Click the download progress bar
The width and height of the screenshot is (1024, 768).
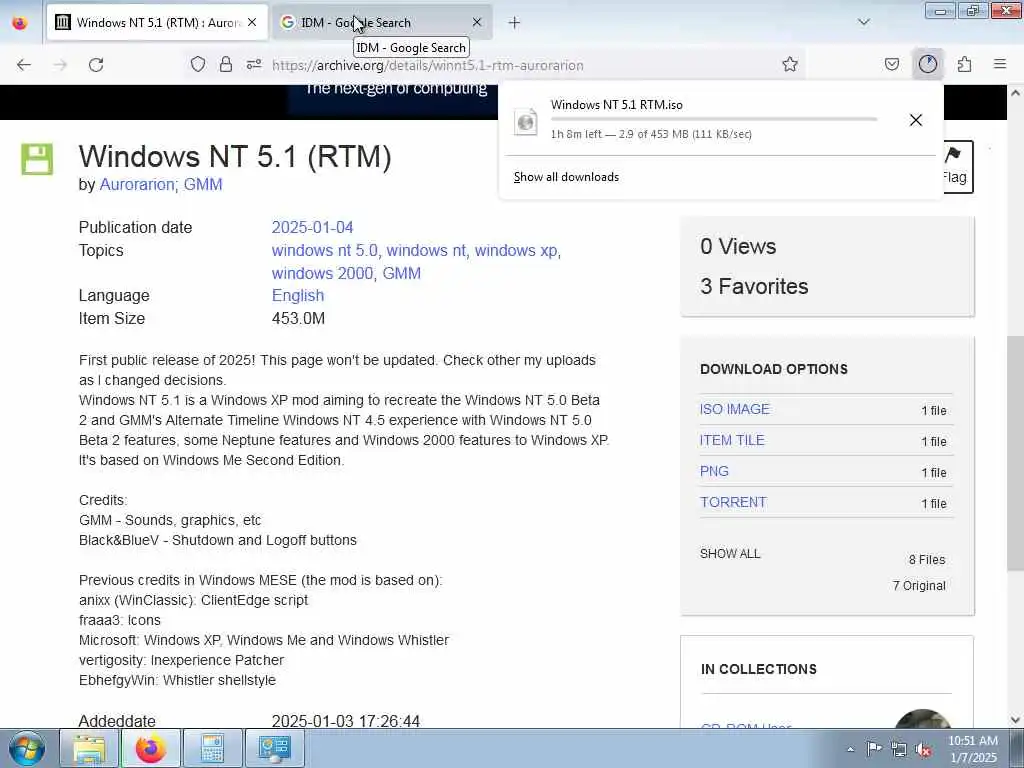tap(714, 119)
